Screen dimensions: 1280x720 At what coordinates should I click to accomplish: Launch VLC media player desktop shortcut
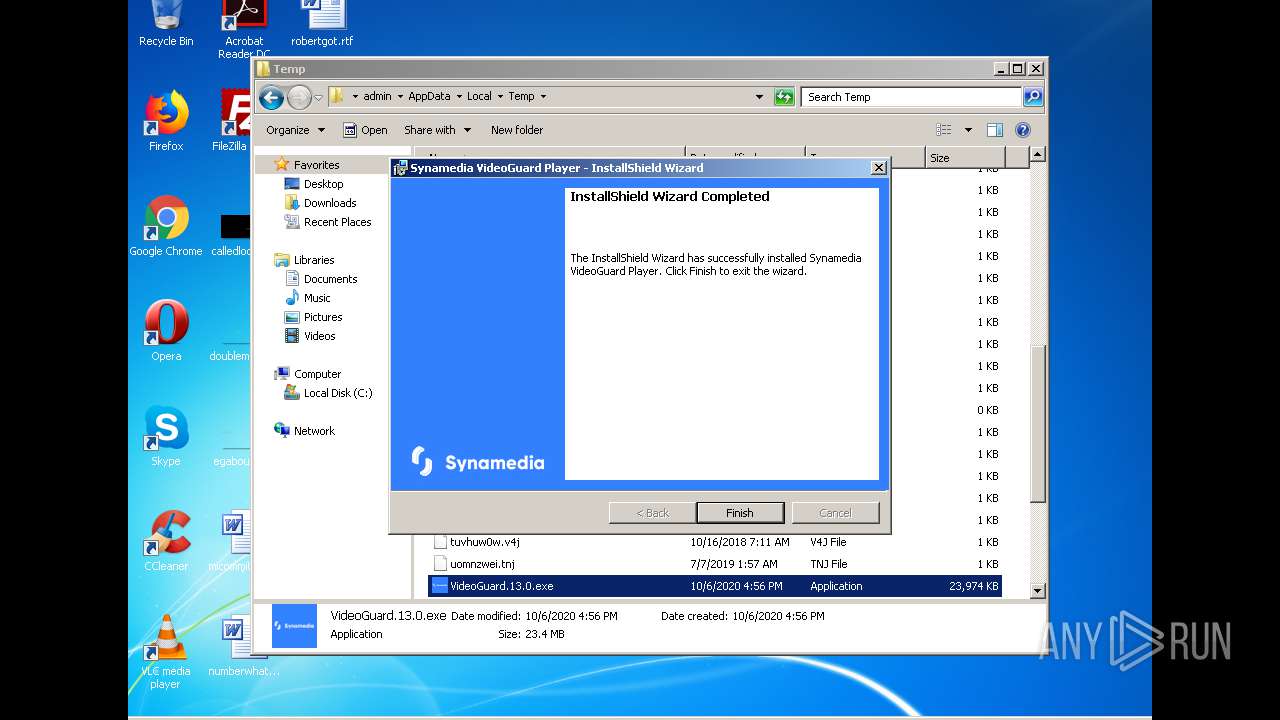pos(166,652)
